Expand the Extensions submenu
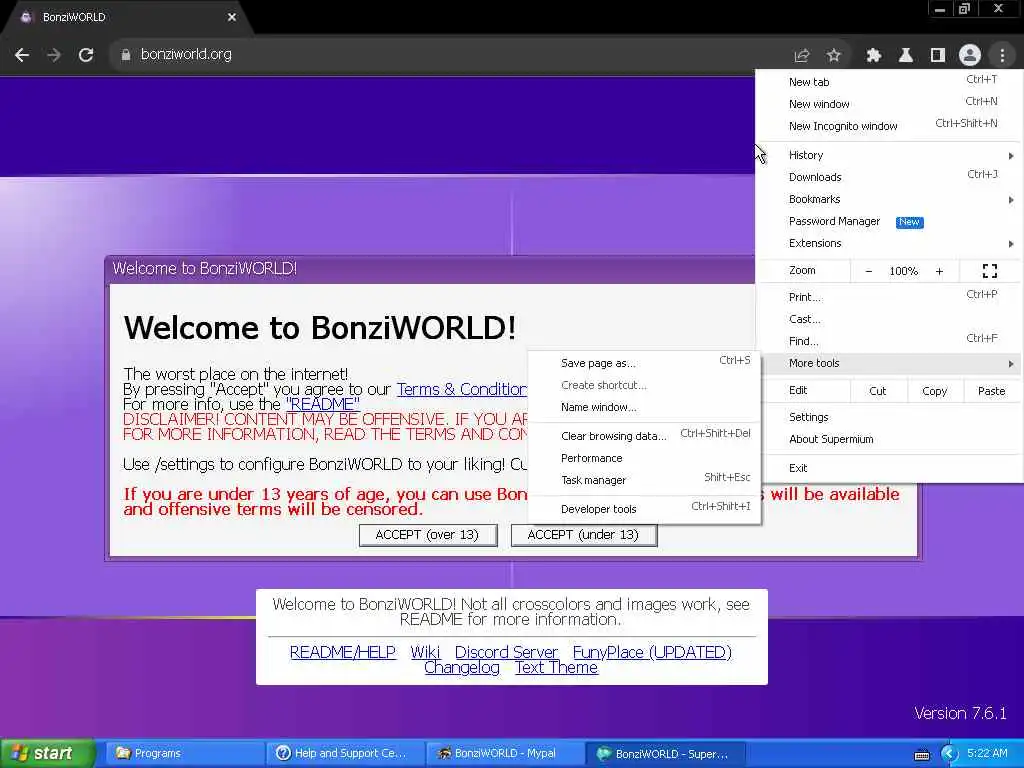 (x=889, y=244)
